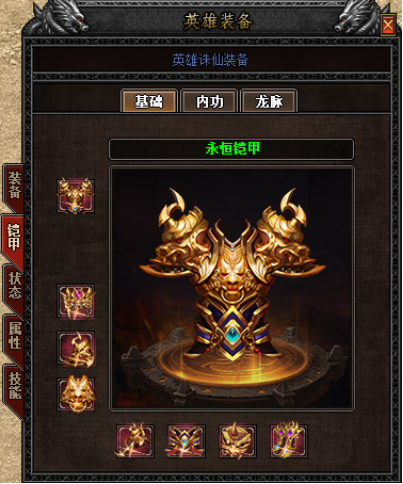
Task: Open the 装备 side tab
Action: point(14,186)
